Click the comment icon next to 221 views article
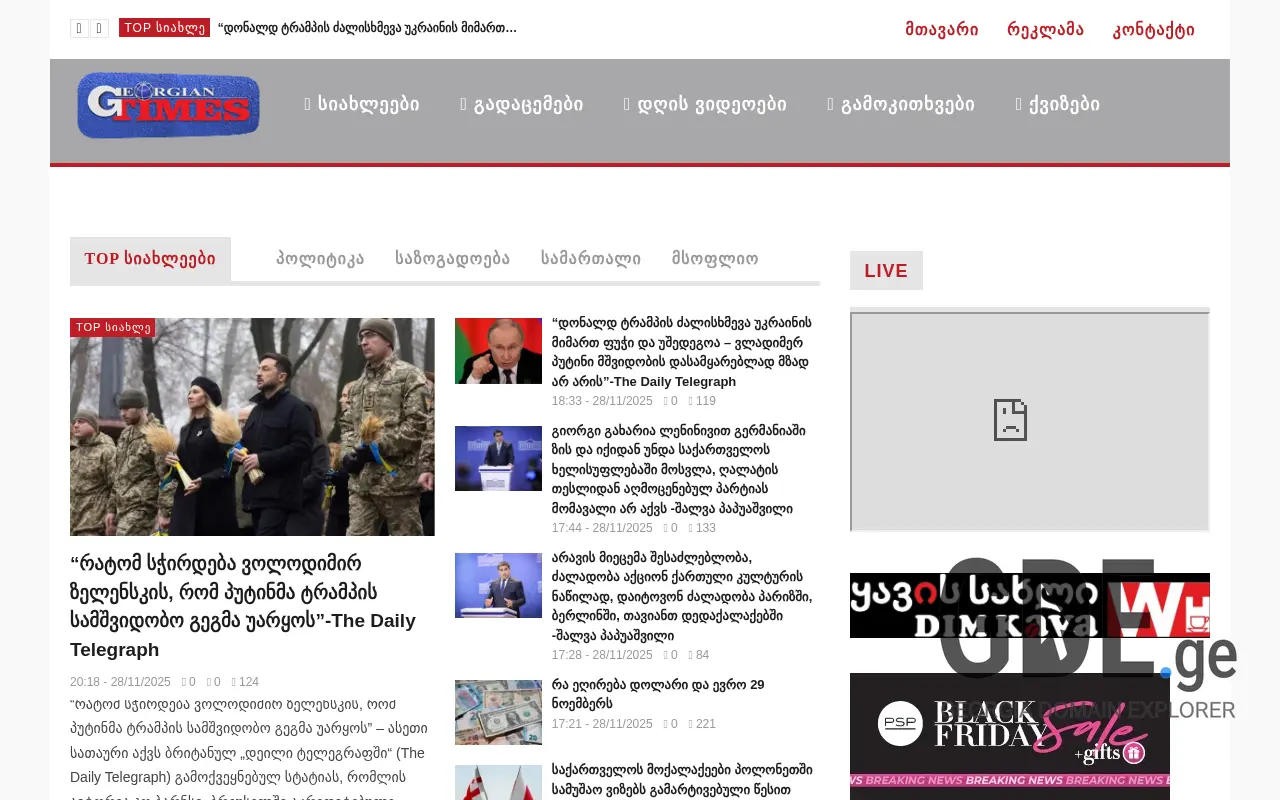The width and height of the screenshot is (1280, 800). pyautogui.click(x=666, y=724)
